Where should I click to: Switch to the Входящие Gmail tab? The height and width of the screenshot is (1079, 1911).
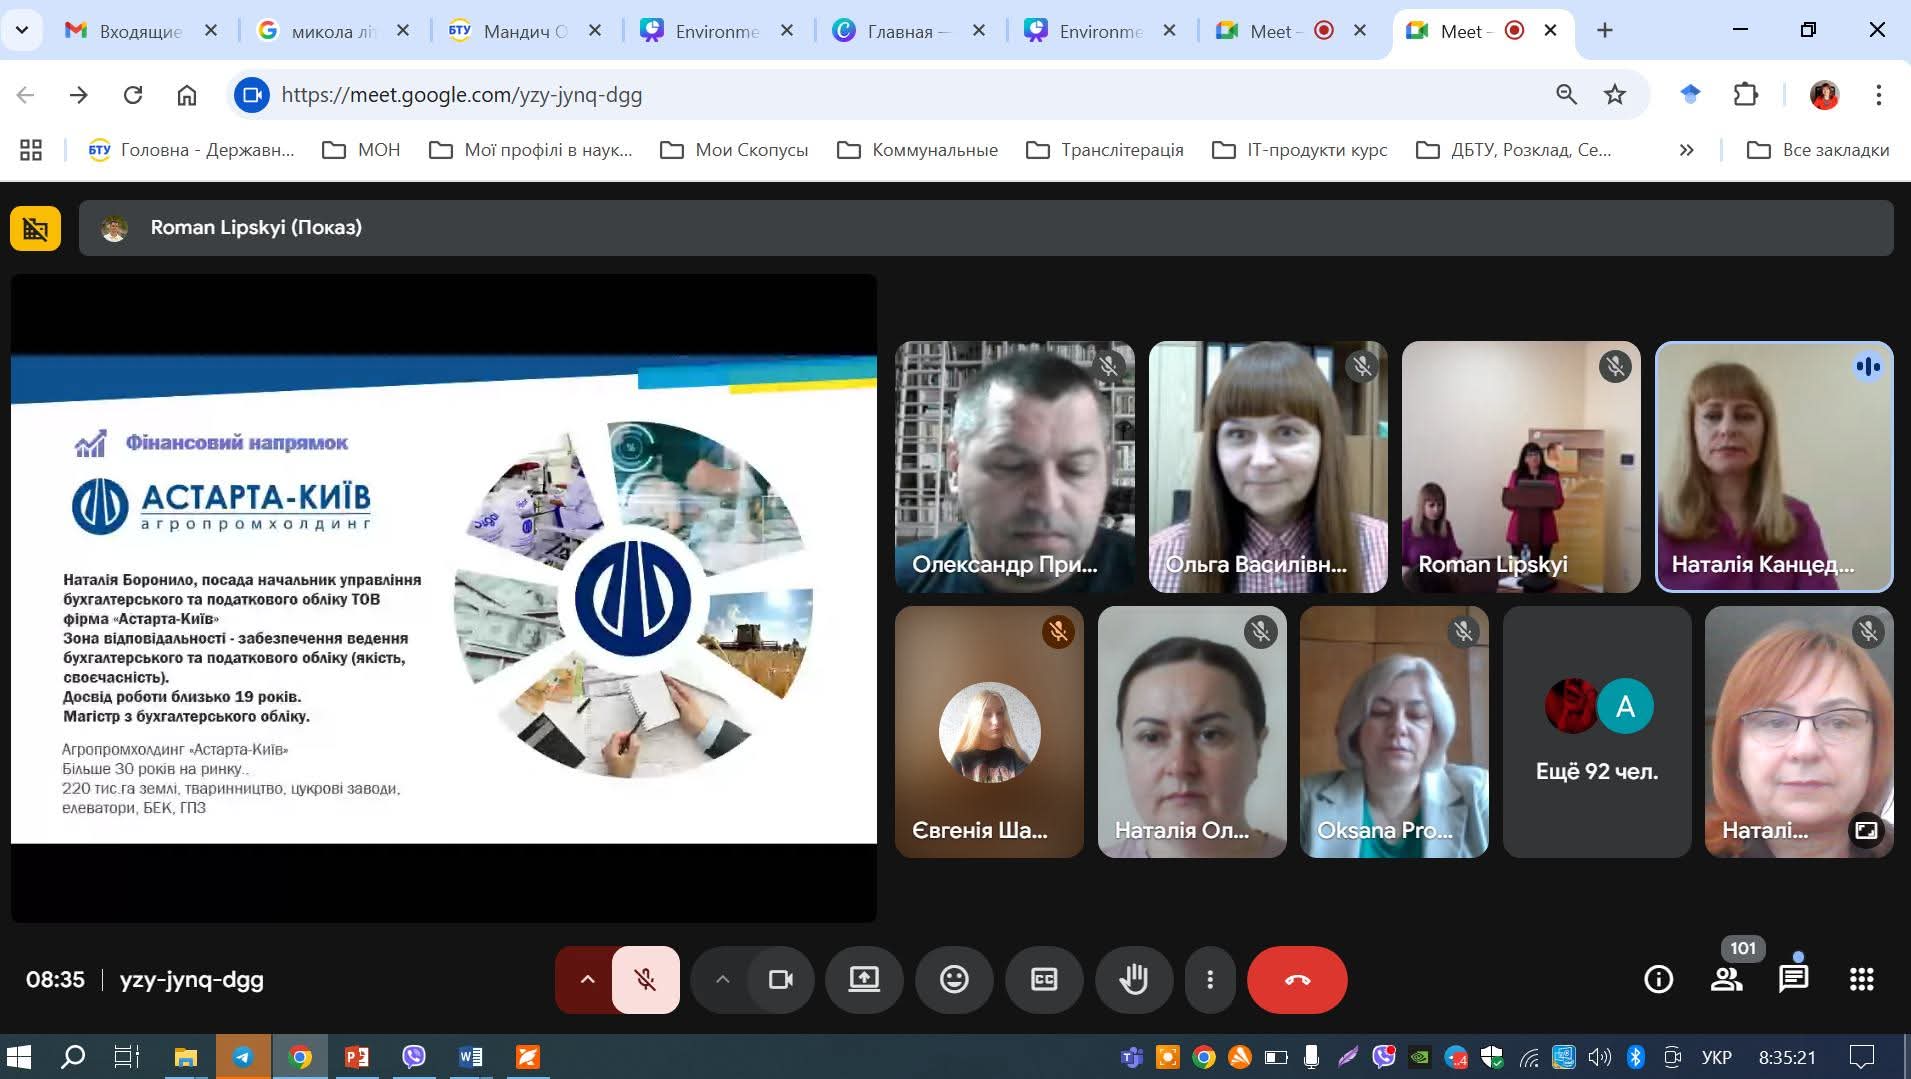(140, 31)
